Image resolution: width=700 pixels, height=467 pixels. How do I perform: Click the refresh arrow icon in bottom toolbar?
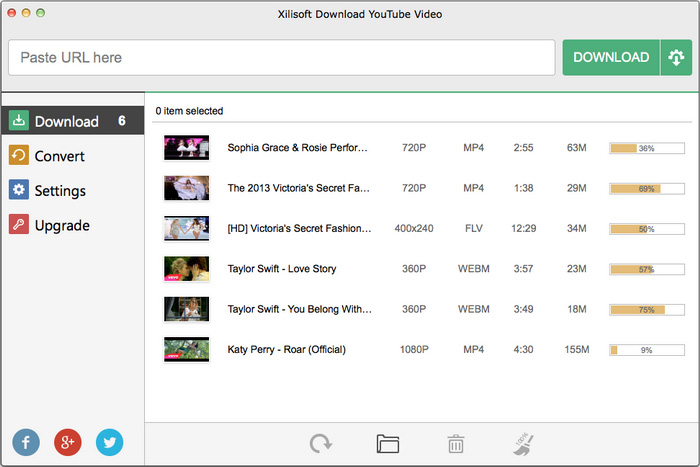321,444
